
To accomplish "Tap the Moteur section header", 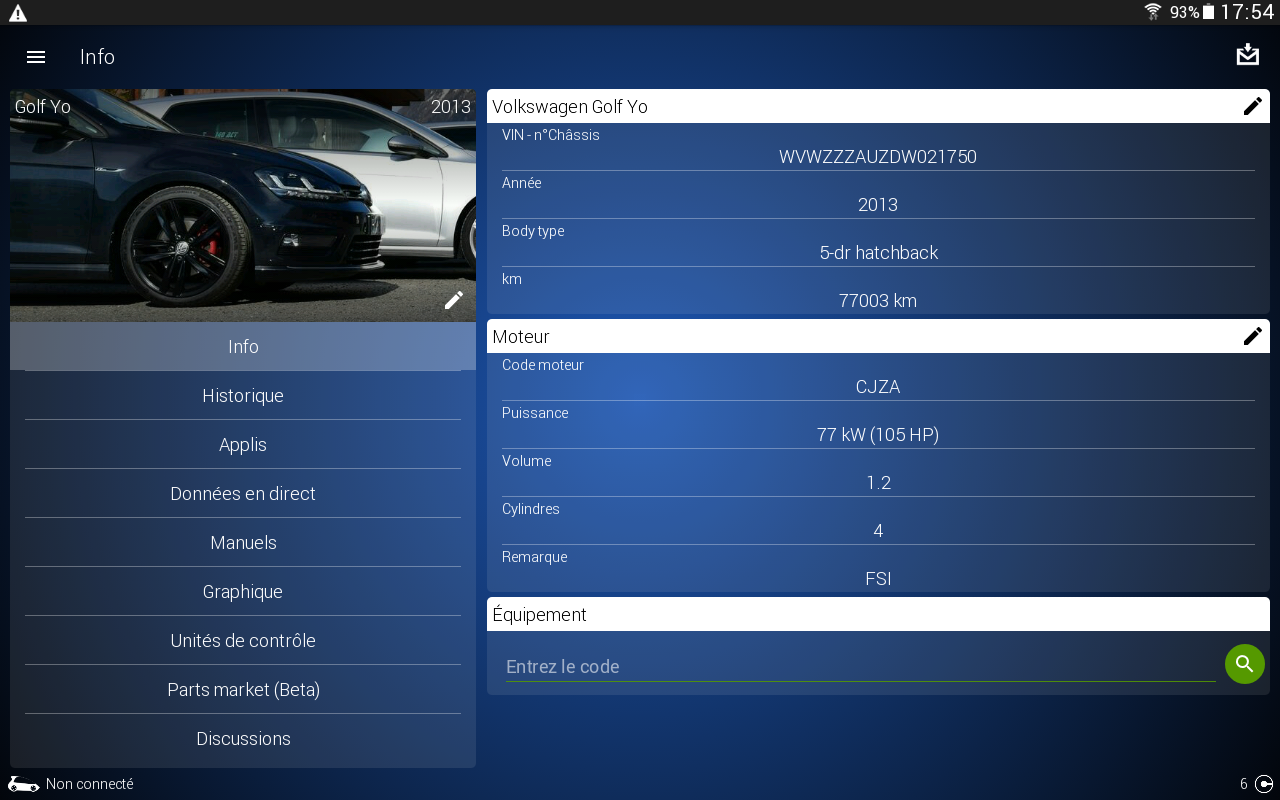I will click(878, 336).
